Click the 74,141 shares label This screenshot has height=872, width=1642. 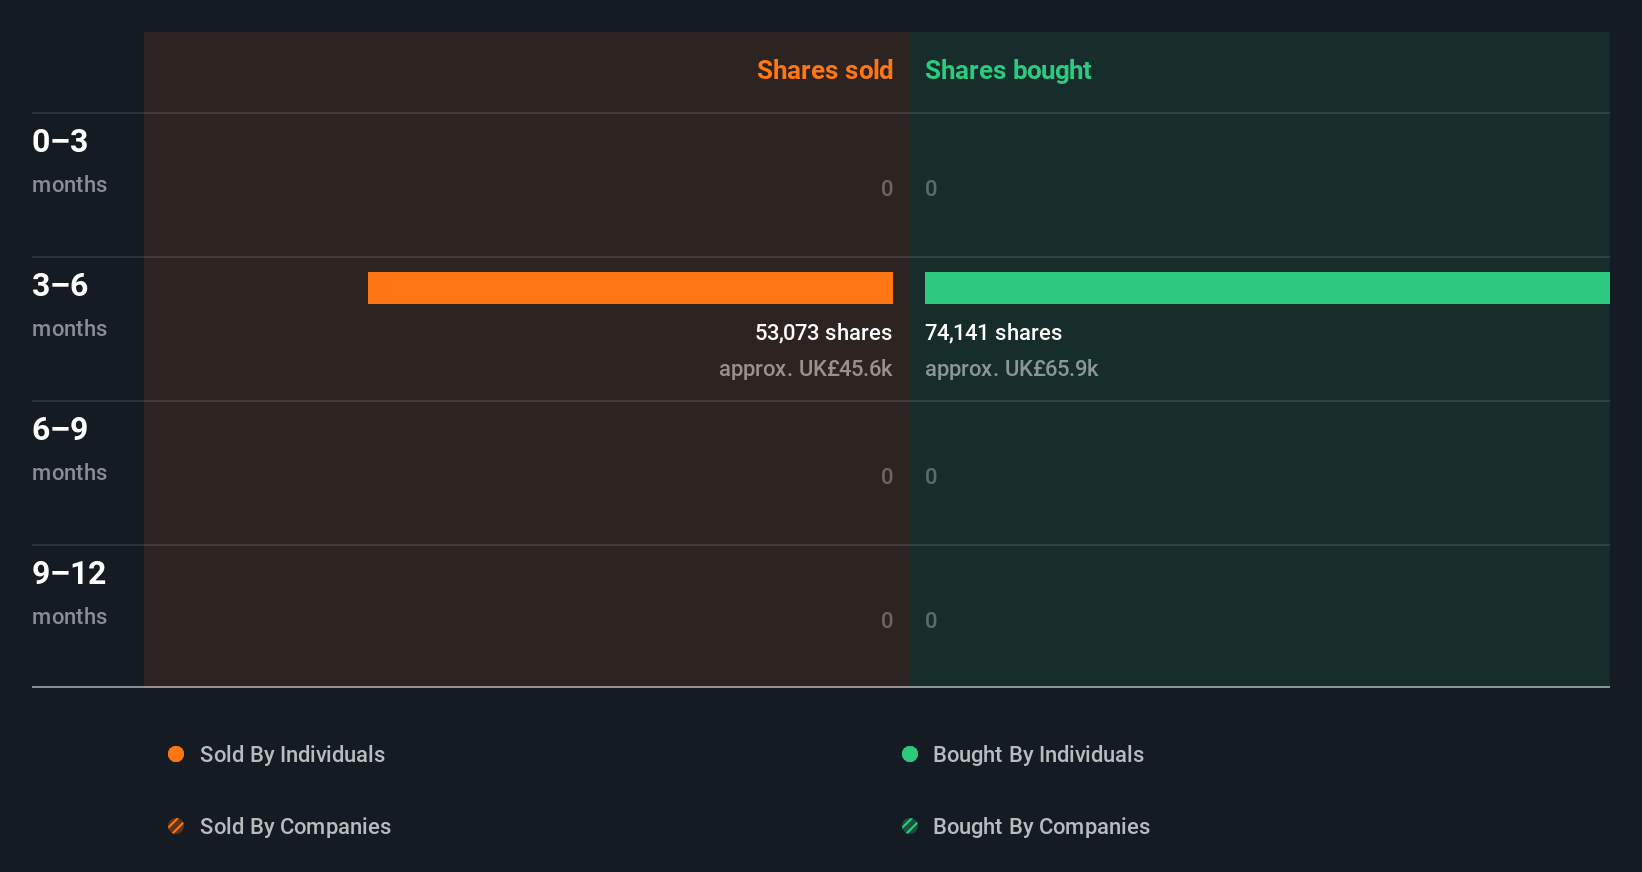click(993, 332)
